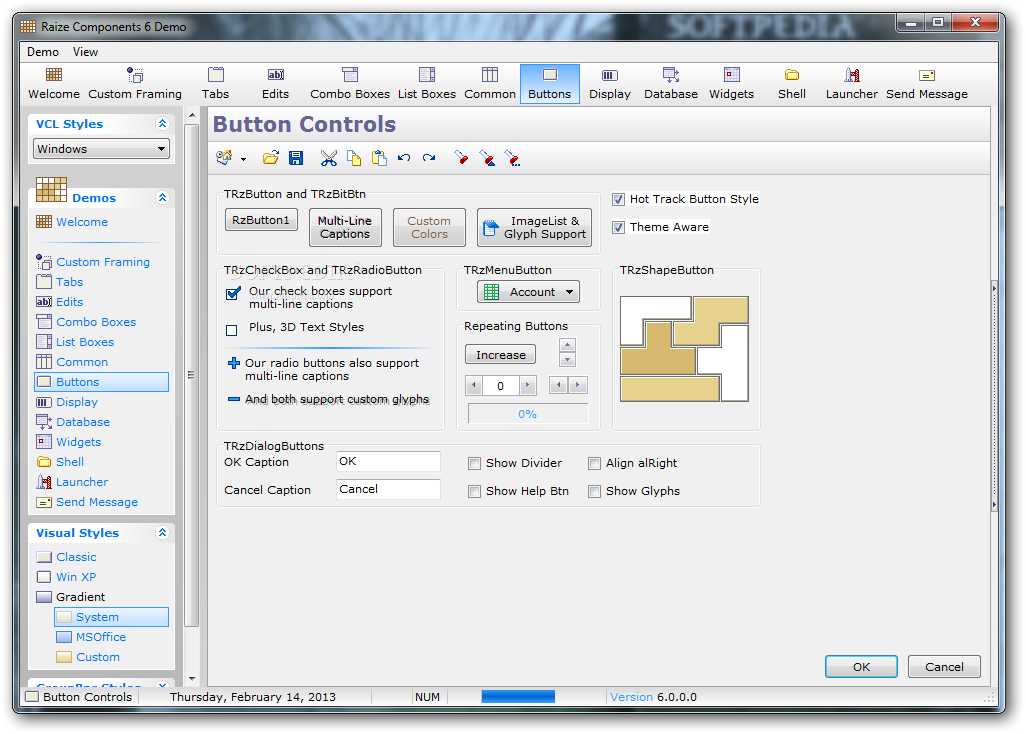1026x734 pixels.
Task: Click the third red flashlight toolbar icon
Action: [512, 158]
